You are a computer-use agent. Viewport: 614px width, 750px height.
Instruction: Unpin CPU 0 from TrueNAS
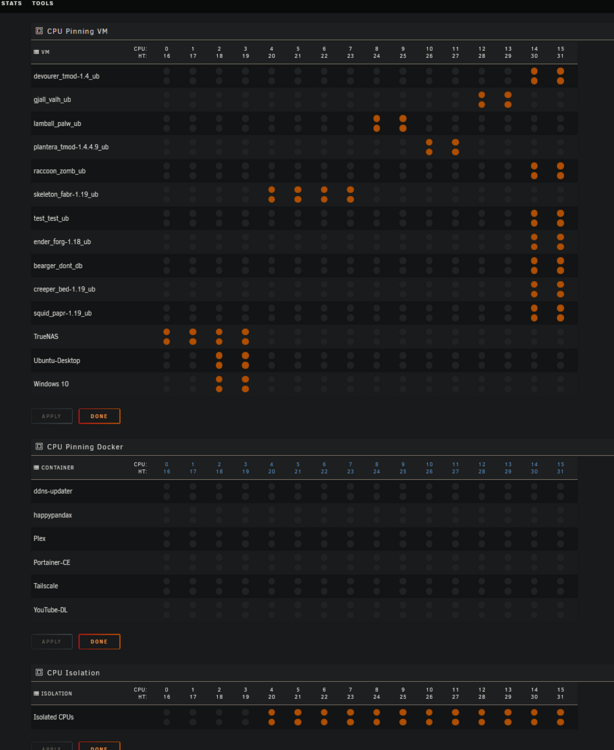click(x=166, y=331)
